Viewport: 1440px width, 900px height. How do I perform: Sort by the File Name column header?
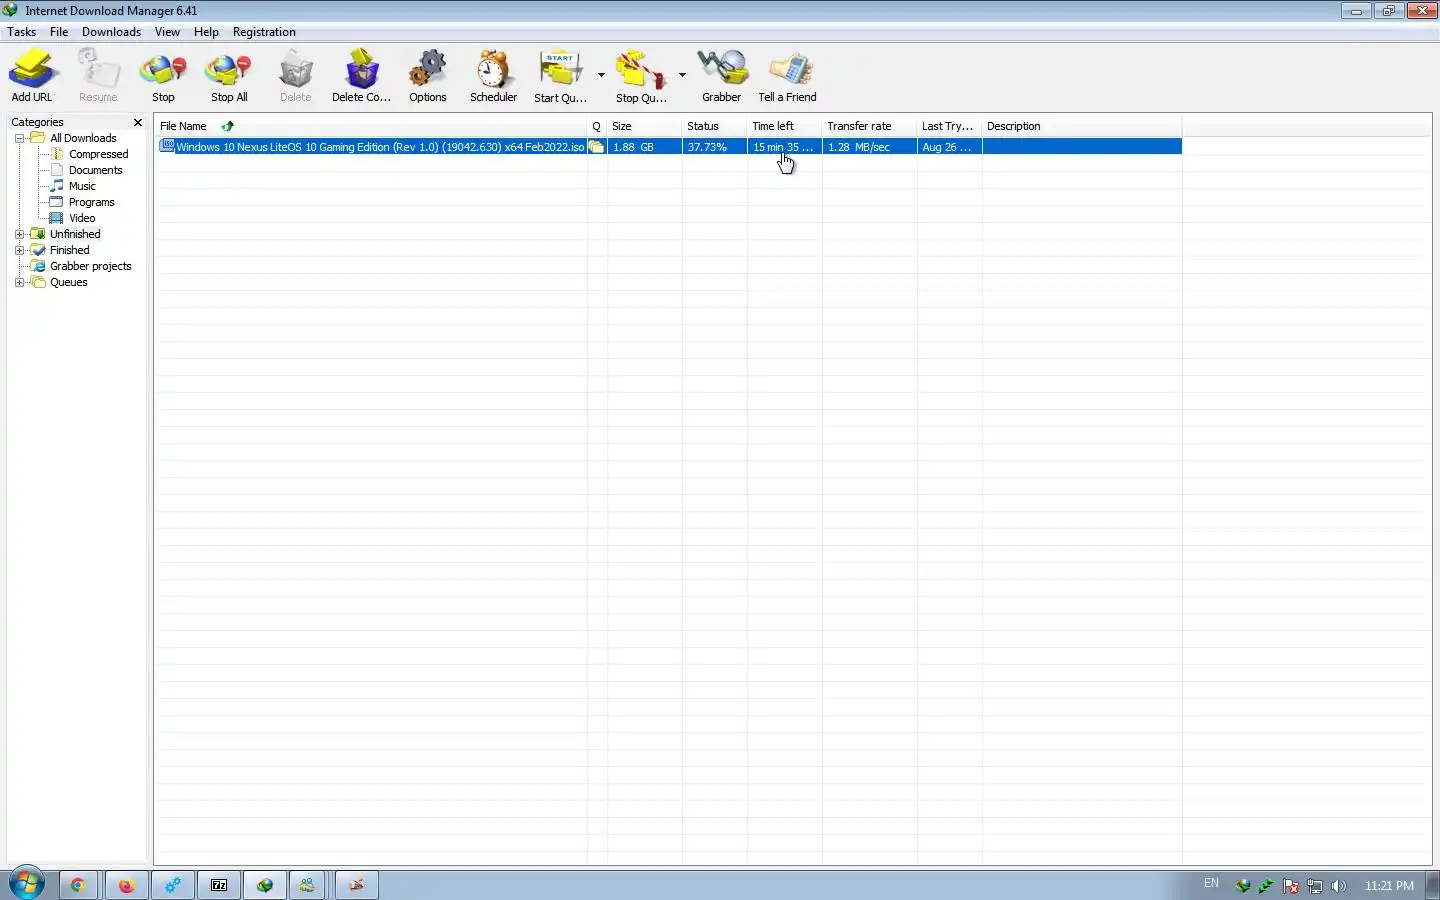tap(371, 126)
